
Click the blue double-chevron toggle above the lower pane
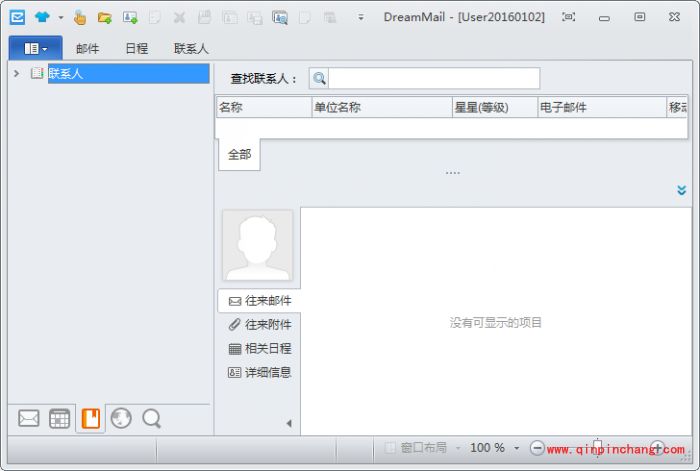(681, 190)
